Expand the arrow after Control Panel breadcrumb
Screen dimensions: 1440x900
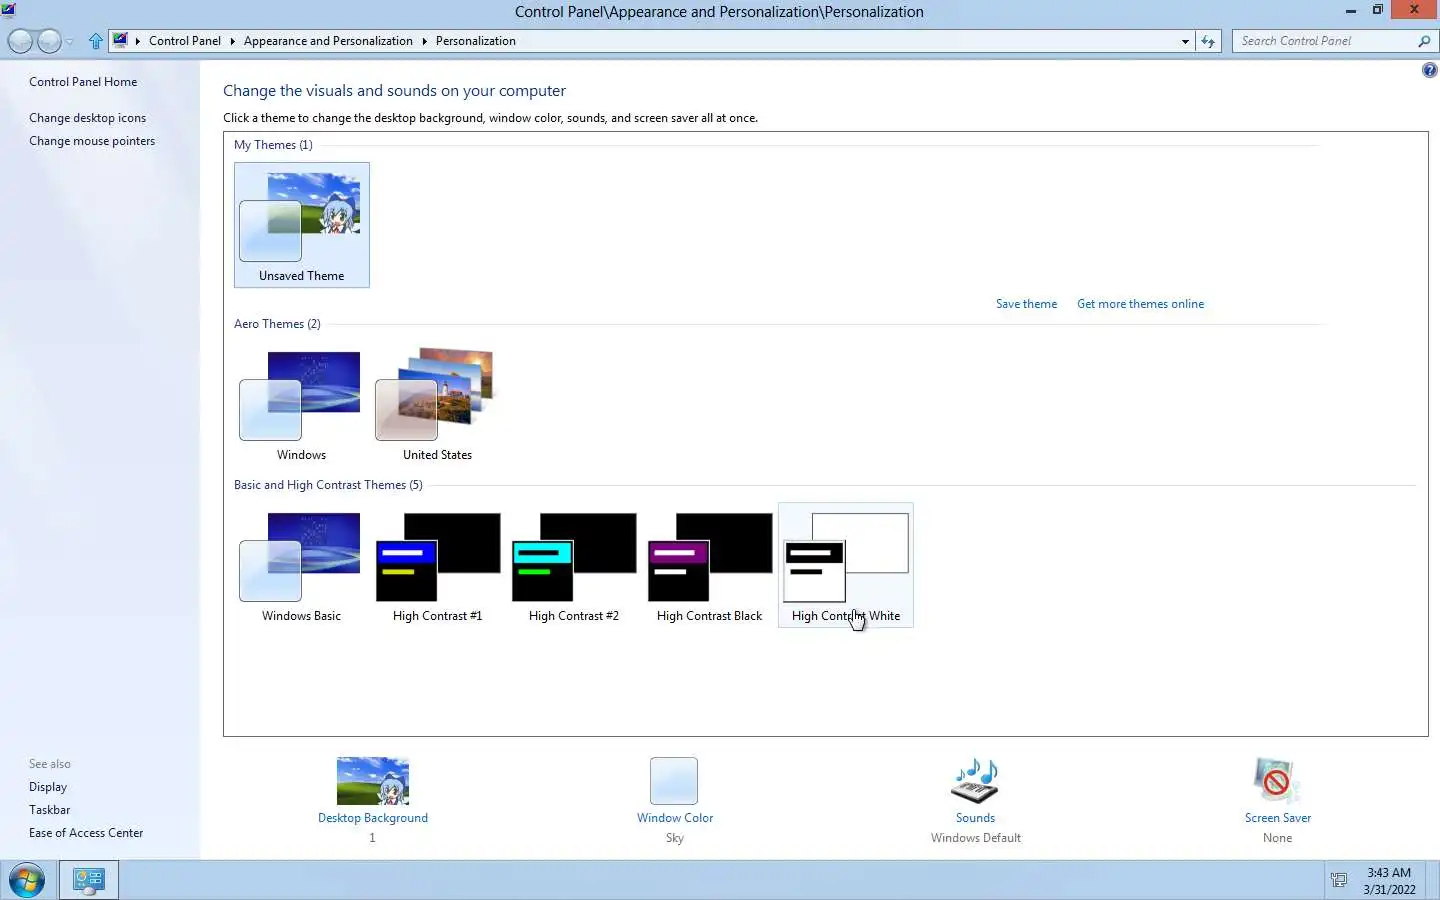[232, 41]
